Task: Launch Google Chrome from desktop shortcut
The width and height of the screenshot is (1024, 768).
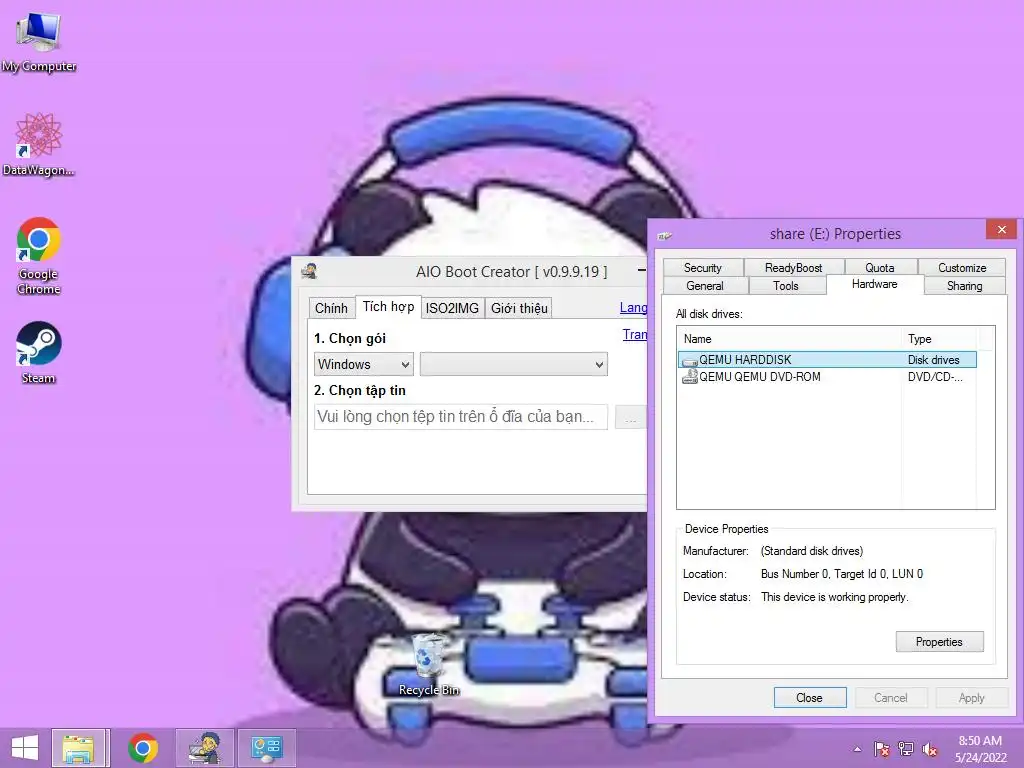Action: [x=39, y=255]
